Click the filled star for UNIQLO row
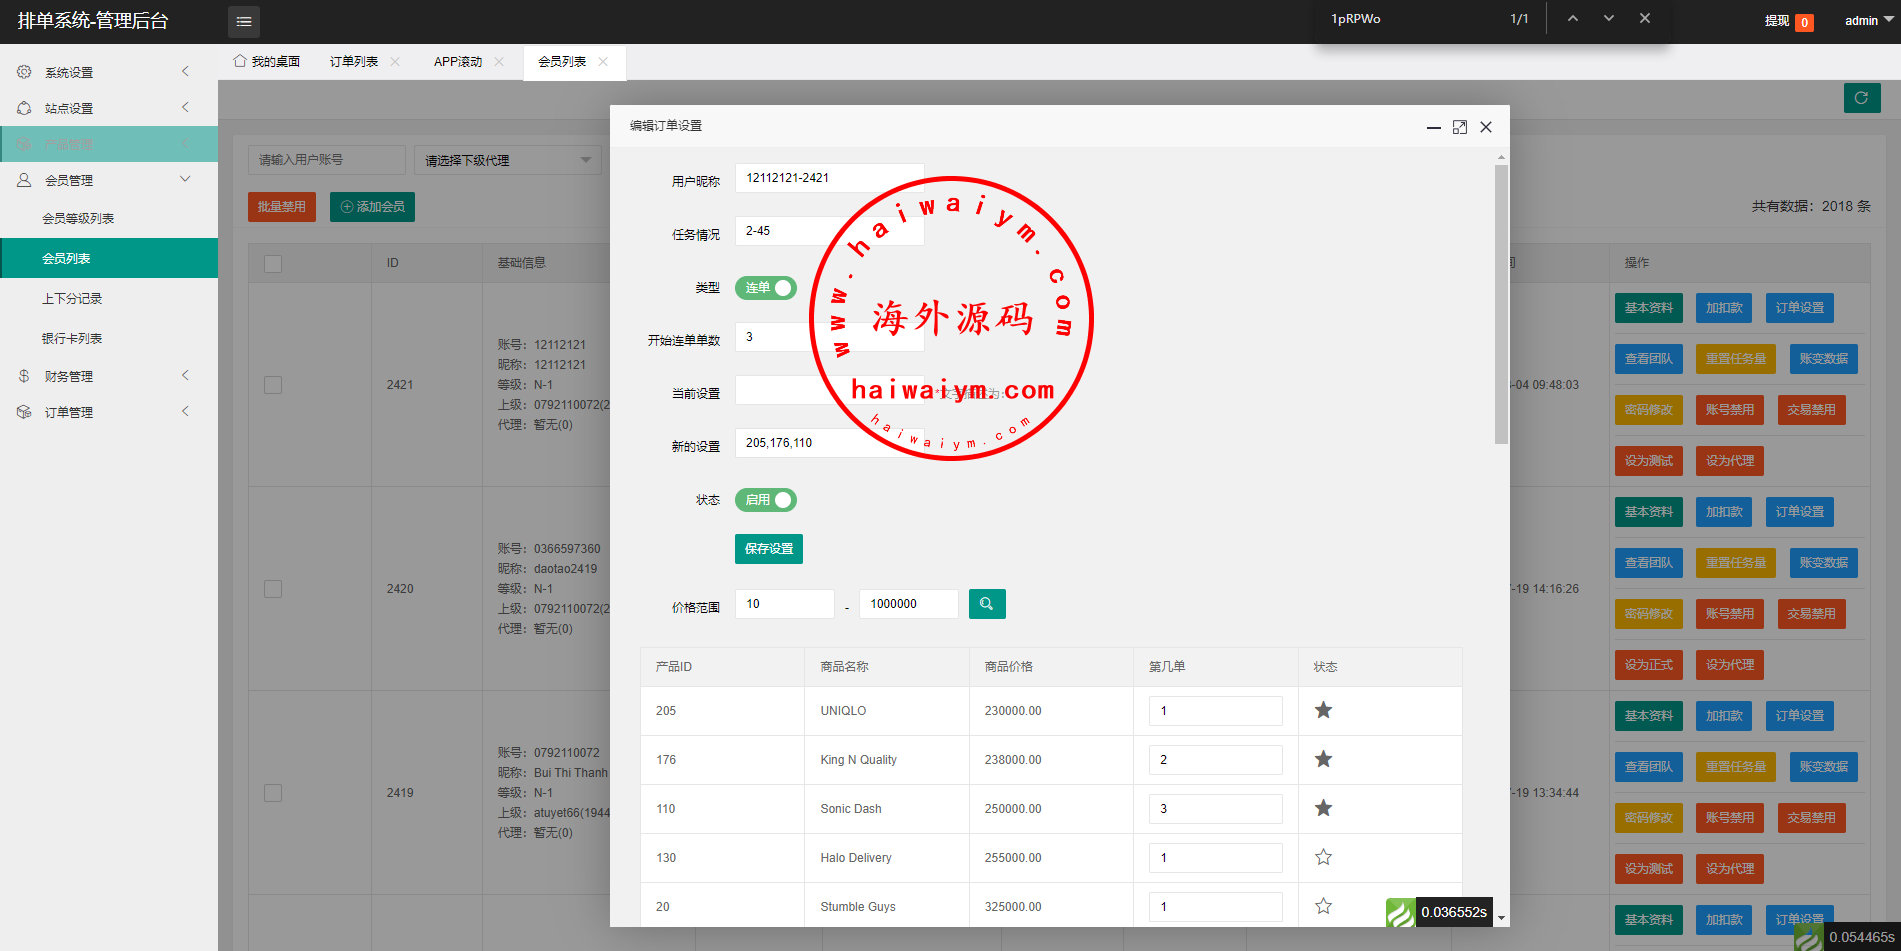The width and height of the screenshot is (1901, 951). pos(1323,710)
